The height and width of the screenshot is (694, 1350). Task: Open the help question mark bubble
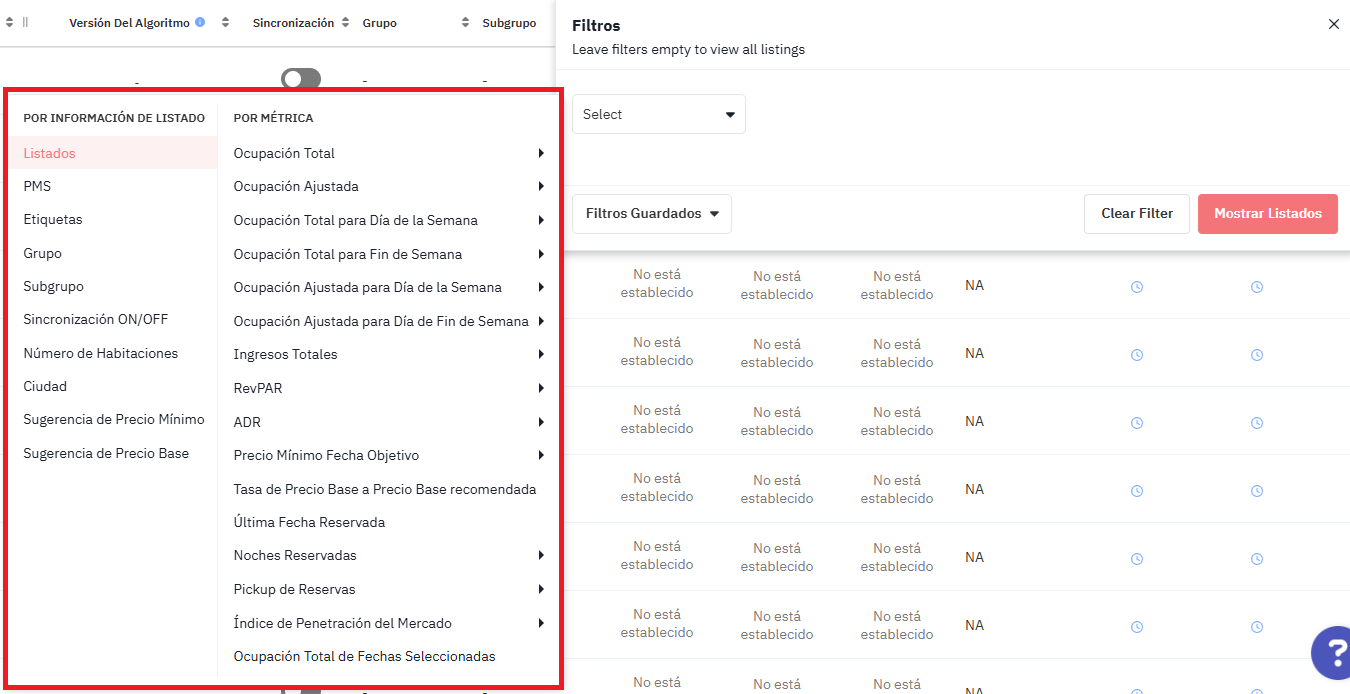coord(1332,652)
